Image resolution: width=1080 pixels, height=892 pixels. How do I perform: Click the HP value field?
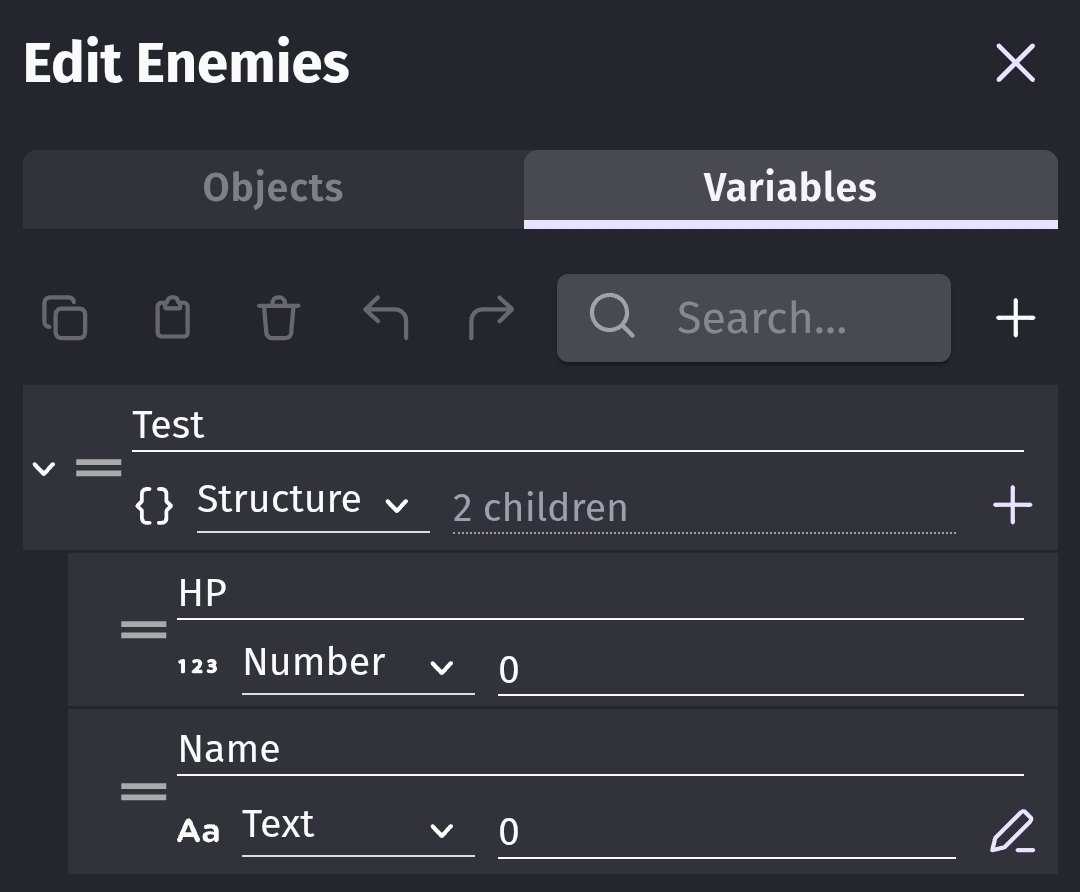tap(760, 668)
